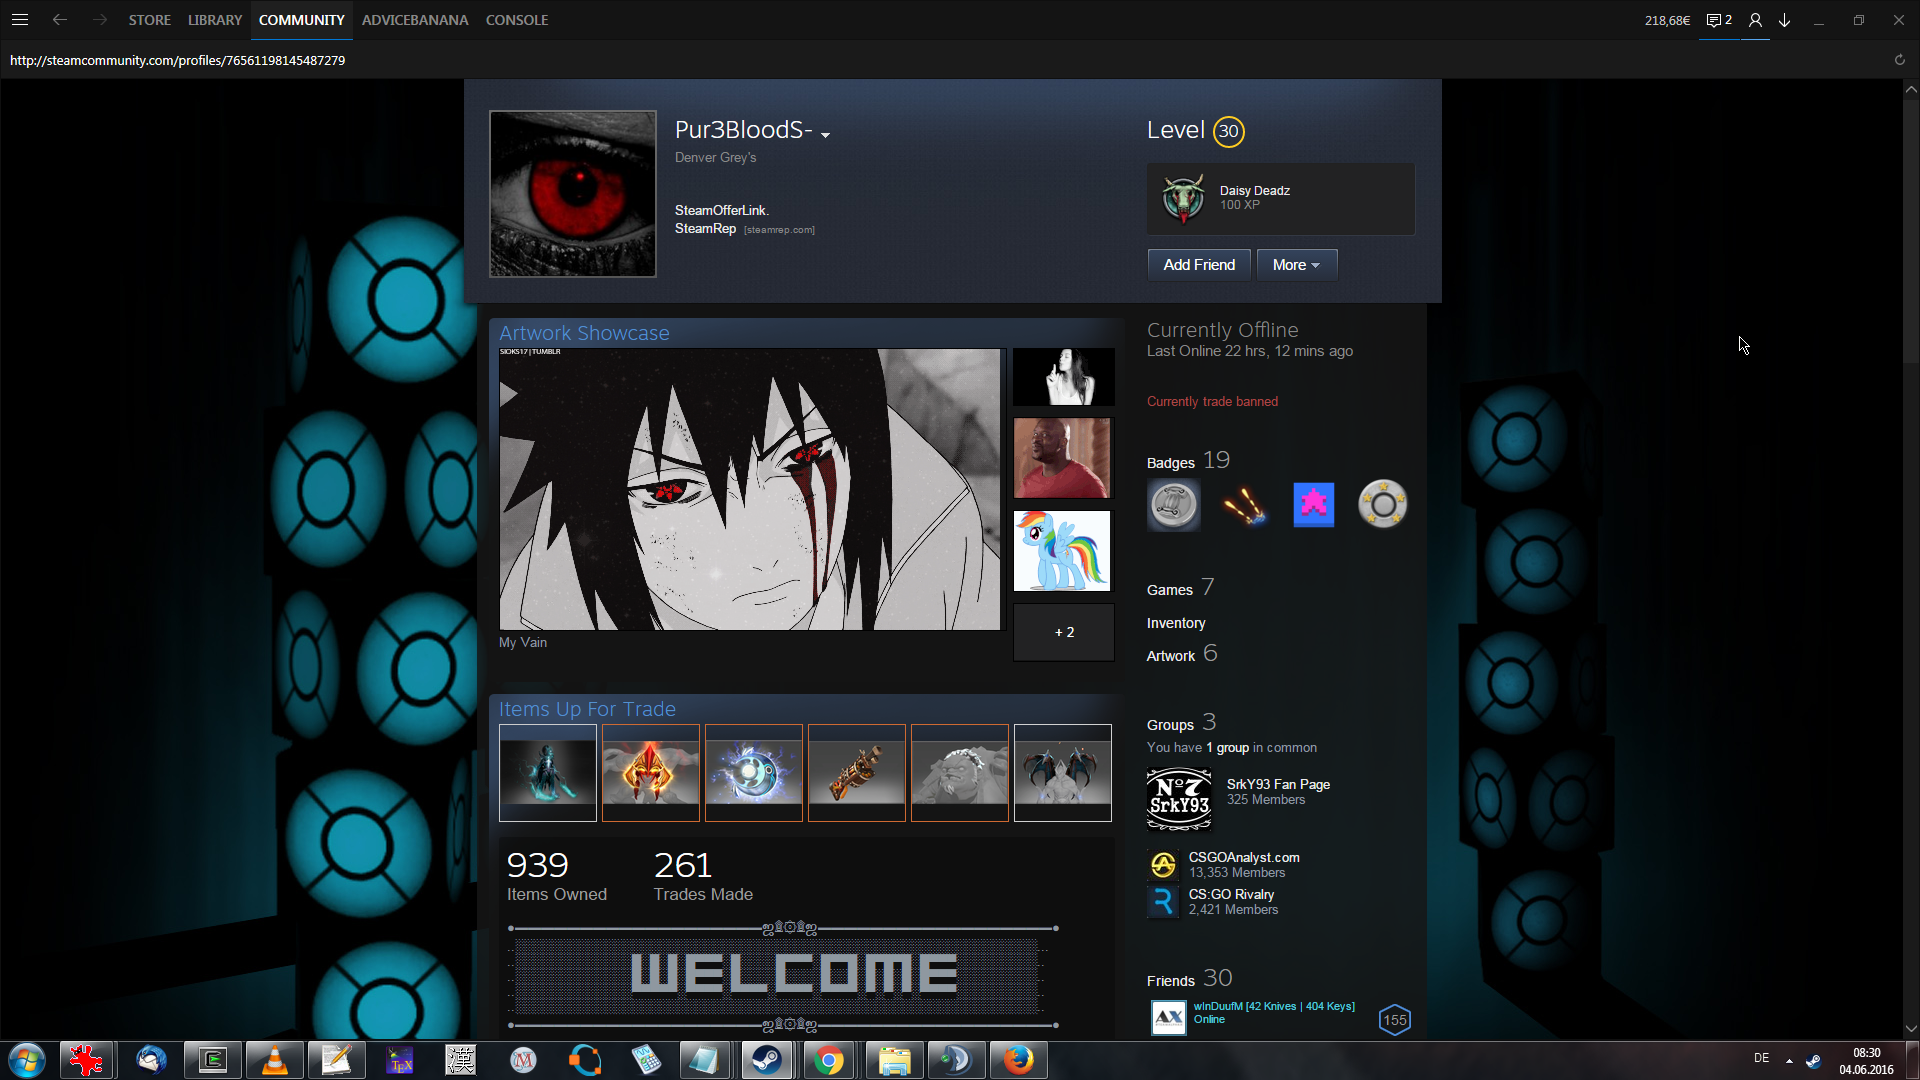Open the LIBRARY tab
The width and height of the screenshot is (1920, 1080).
pos(215,20)
